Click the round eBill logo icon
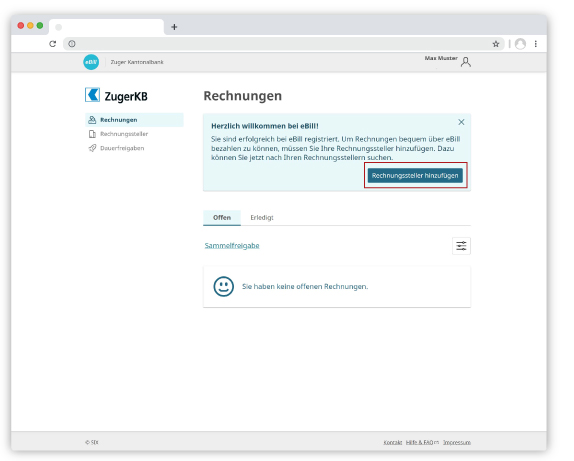Viewport: 574px width, 461px height. (x=91, y=62)
